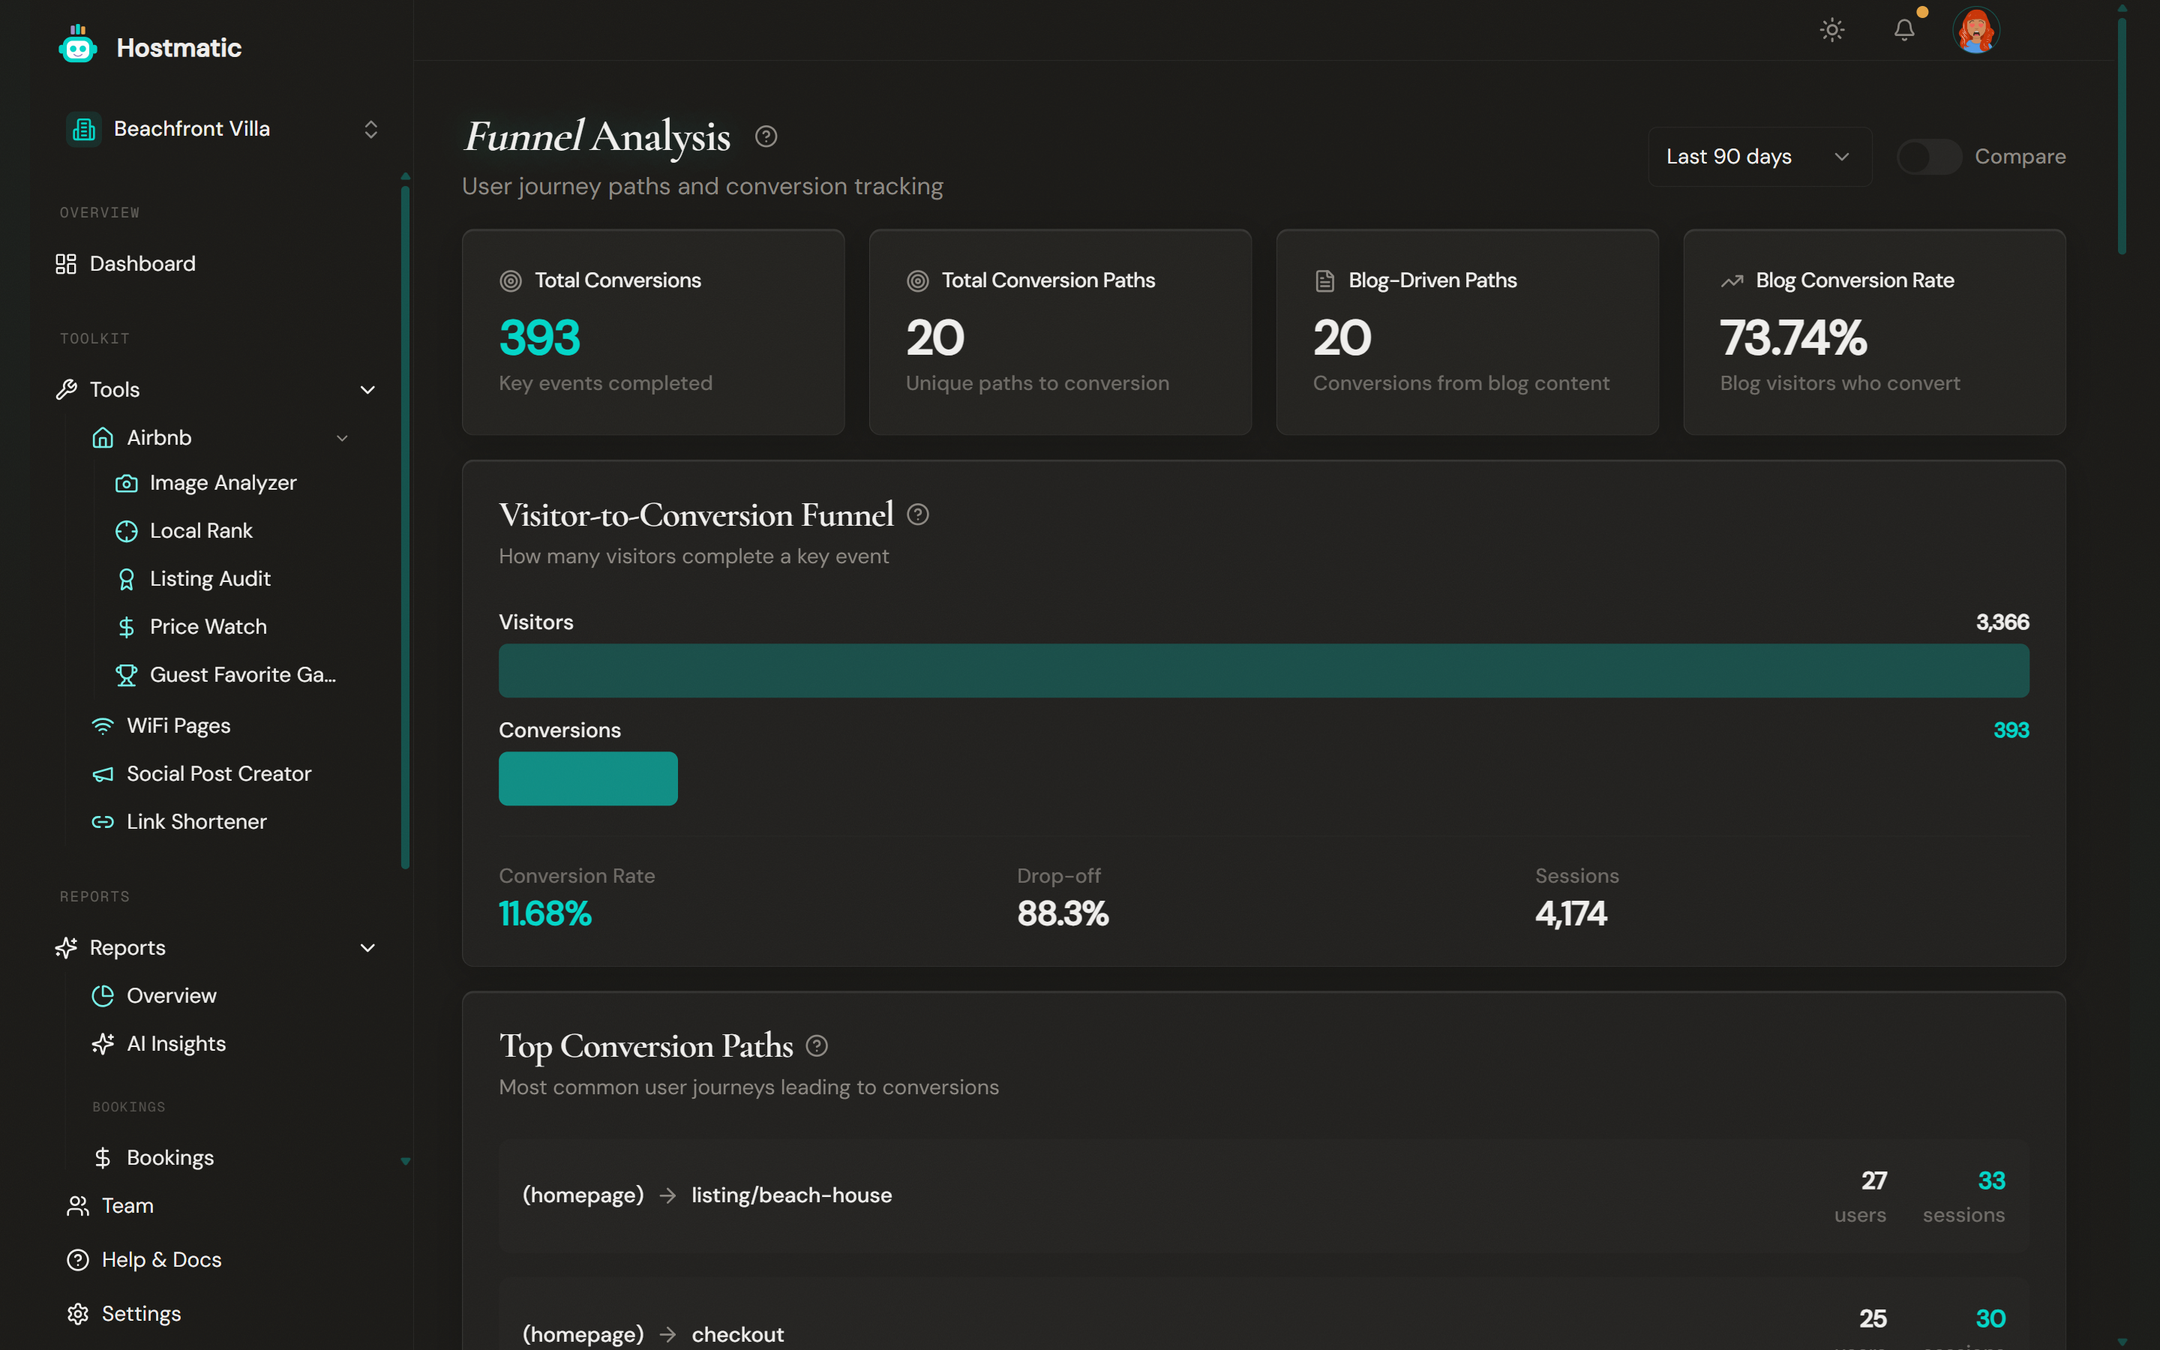Select the homepage to listing/beach-house path row
The width and height of the screenshot is (2160, 1350).
(x=1264, y=1196)
